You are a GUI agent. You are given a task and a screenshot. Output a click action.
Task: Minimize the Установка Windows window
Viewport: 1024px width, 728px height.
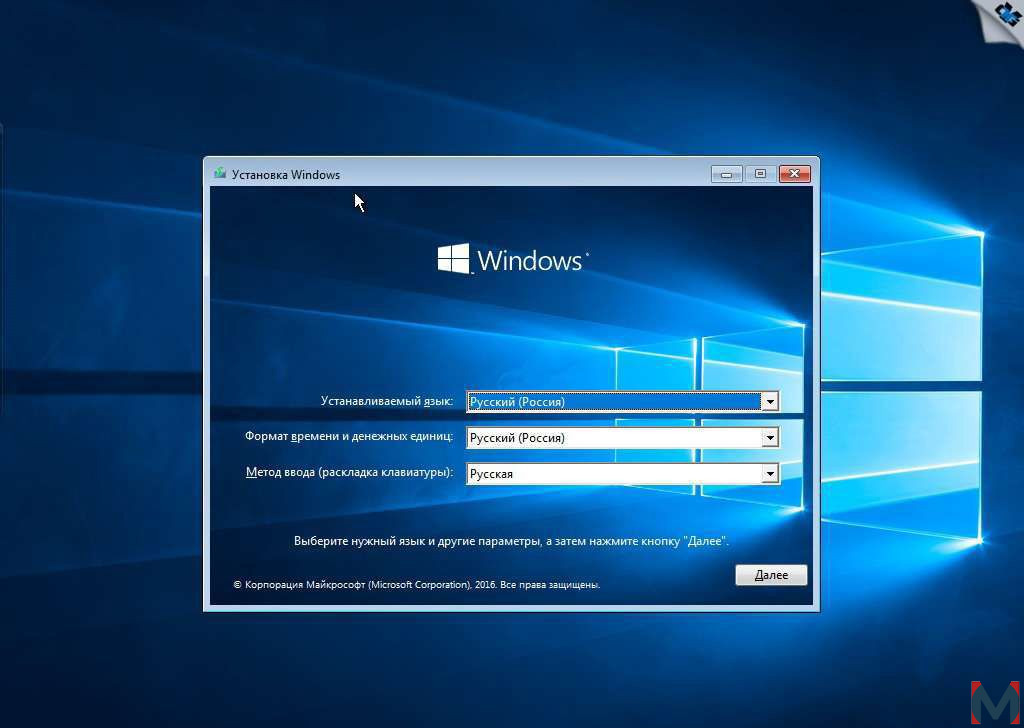(726, 174)
